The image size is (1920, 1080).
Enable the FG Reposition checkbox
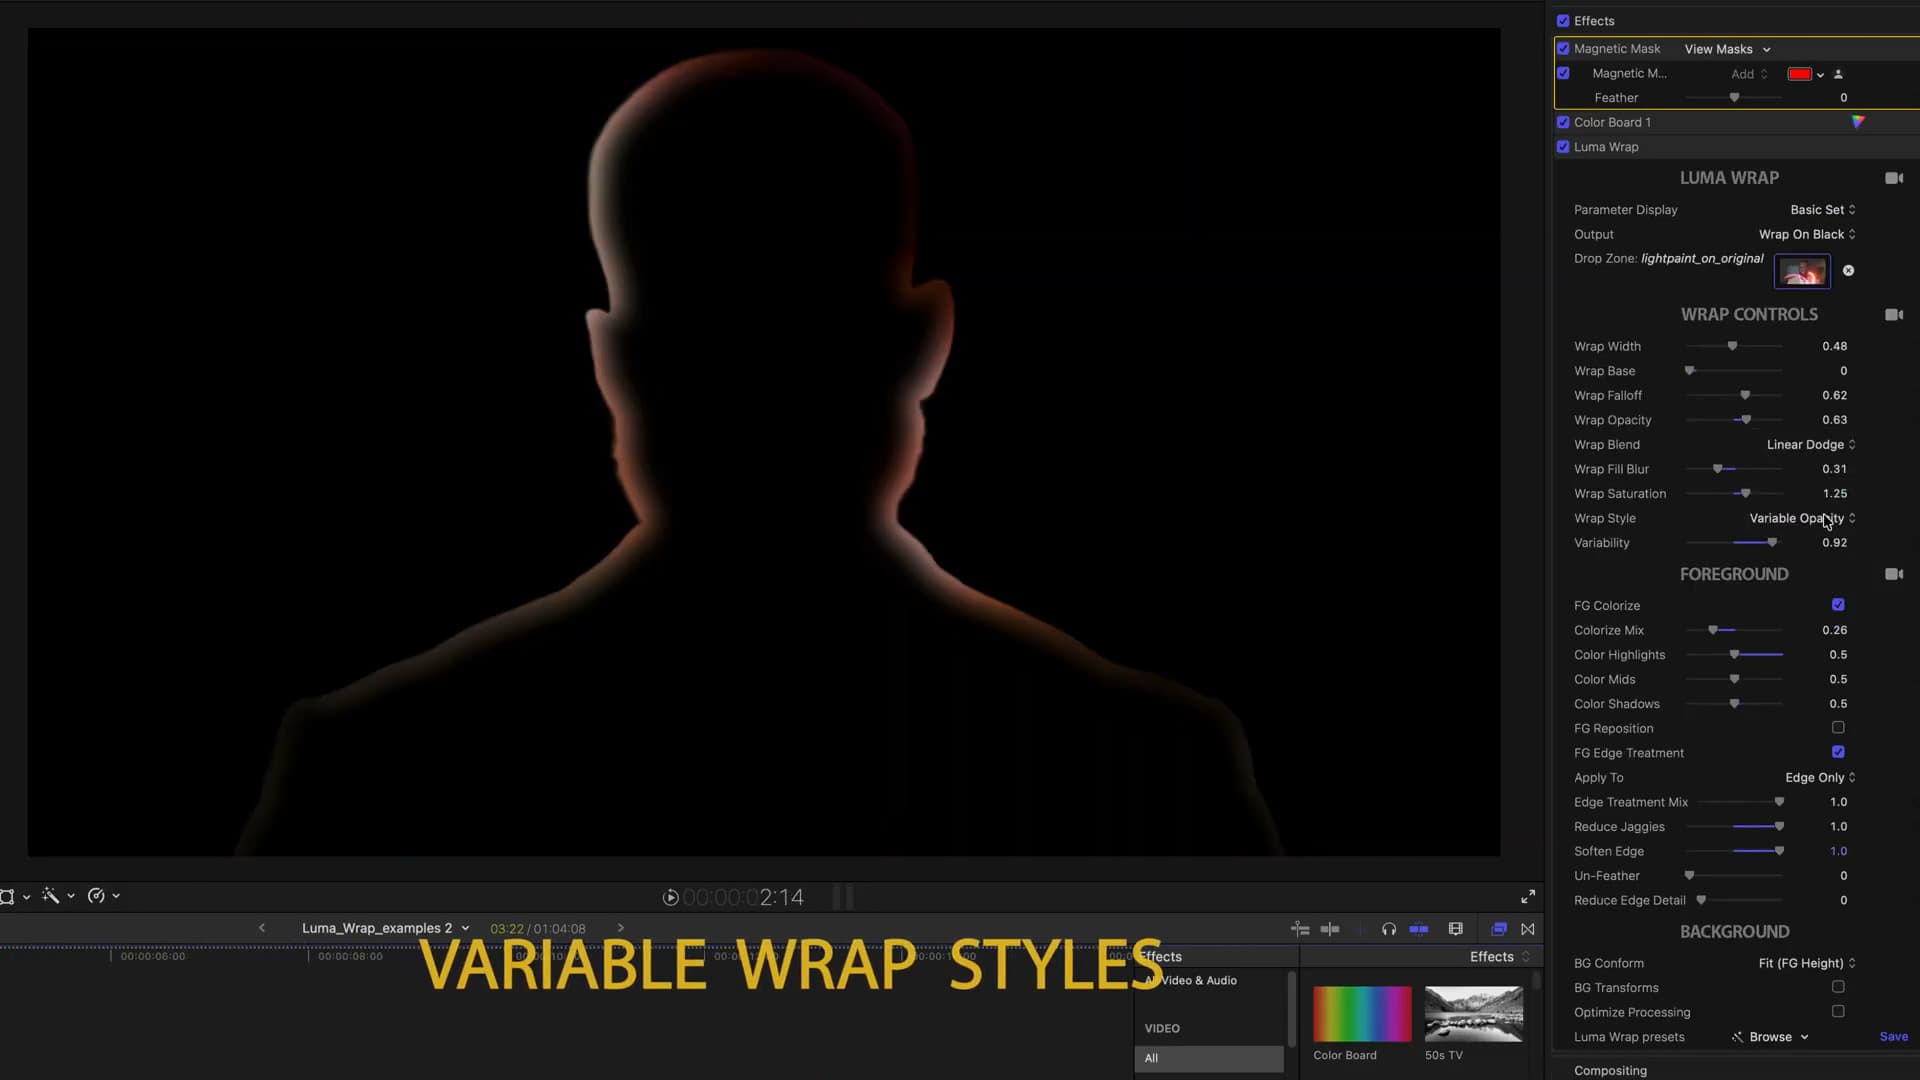click(1838, 728)
